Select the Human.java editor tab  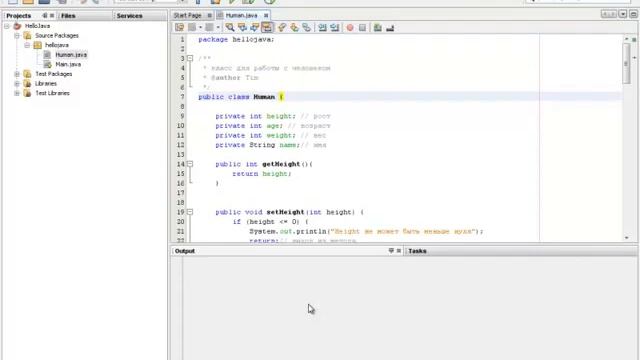point(241,15)
